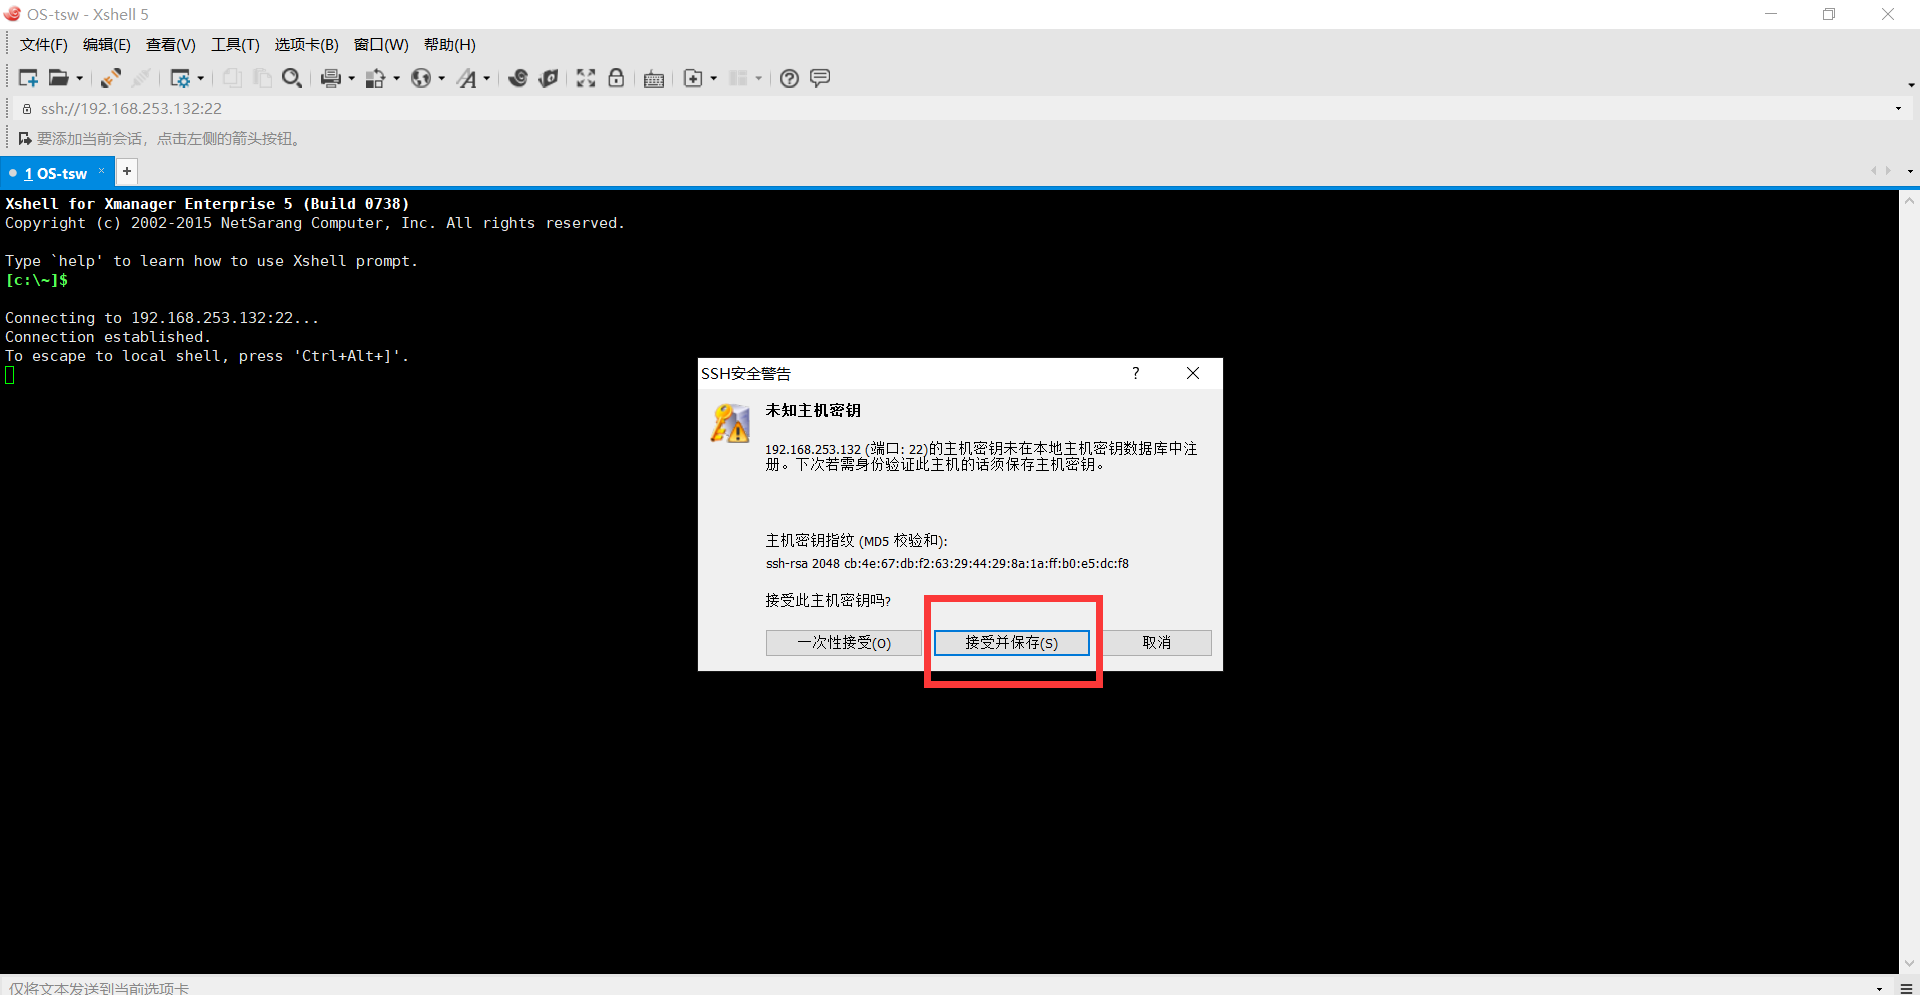1920x995 pixels.
Task: Select the 1 OS-tsw session tab
Action: (56, 173)
